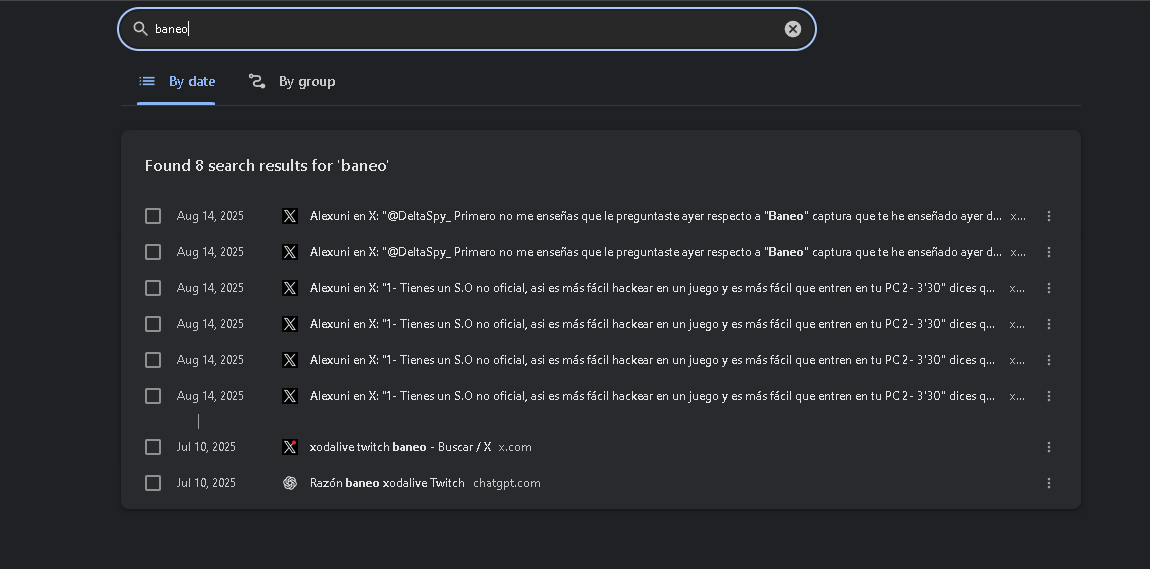
Task: Focus the history search field containing 'baneo'
Action: coord(466,29)
